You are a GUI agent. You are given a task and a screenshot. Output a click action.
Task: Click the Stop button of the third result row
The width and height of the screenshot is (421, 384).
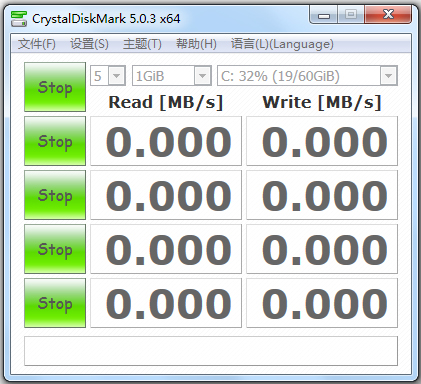55,249
